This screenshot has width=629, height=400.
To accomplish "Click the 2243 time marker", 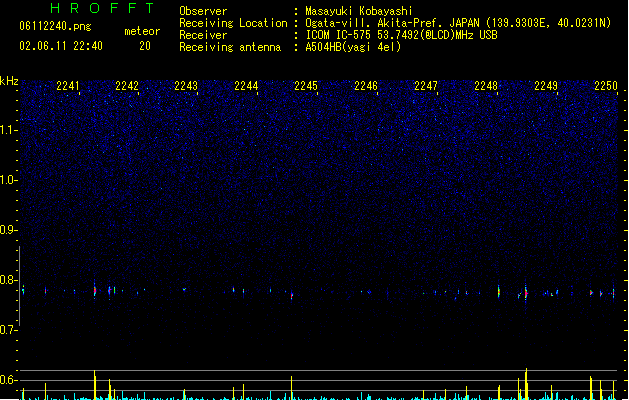I will [186, 86].
